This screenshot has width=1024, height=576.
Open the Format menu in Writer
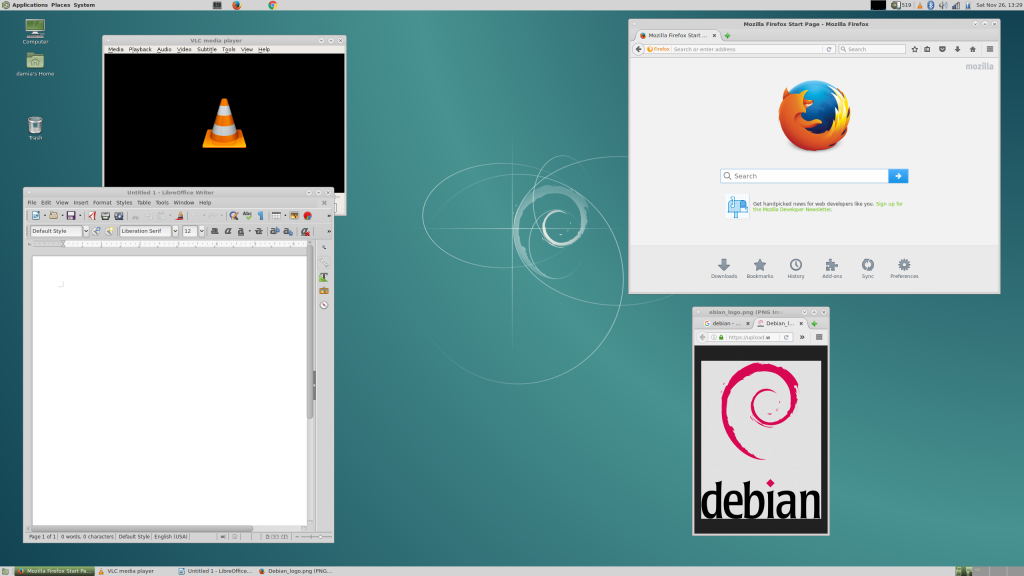(x=102, y=202)
